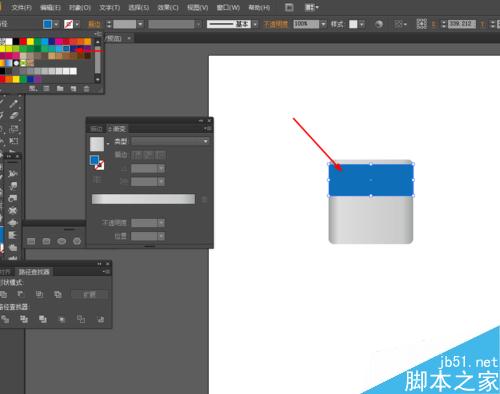500x394 pixels.
Task: Click the 100% opacity field in control bar
Action: coord(306,24)
